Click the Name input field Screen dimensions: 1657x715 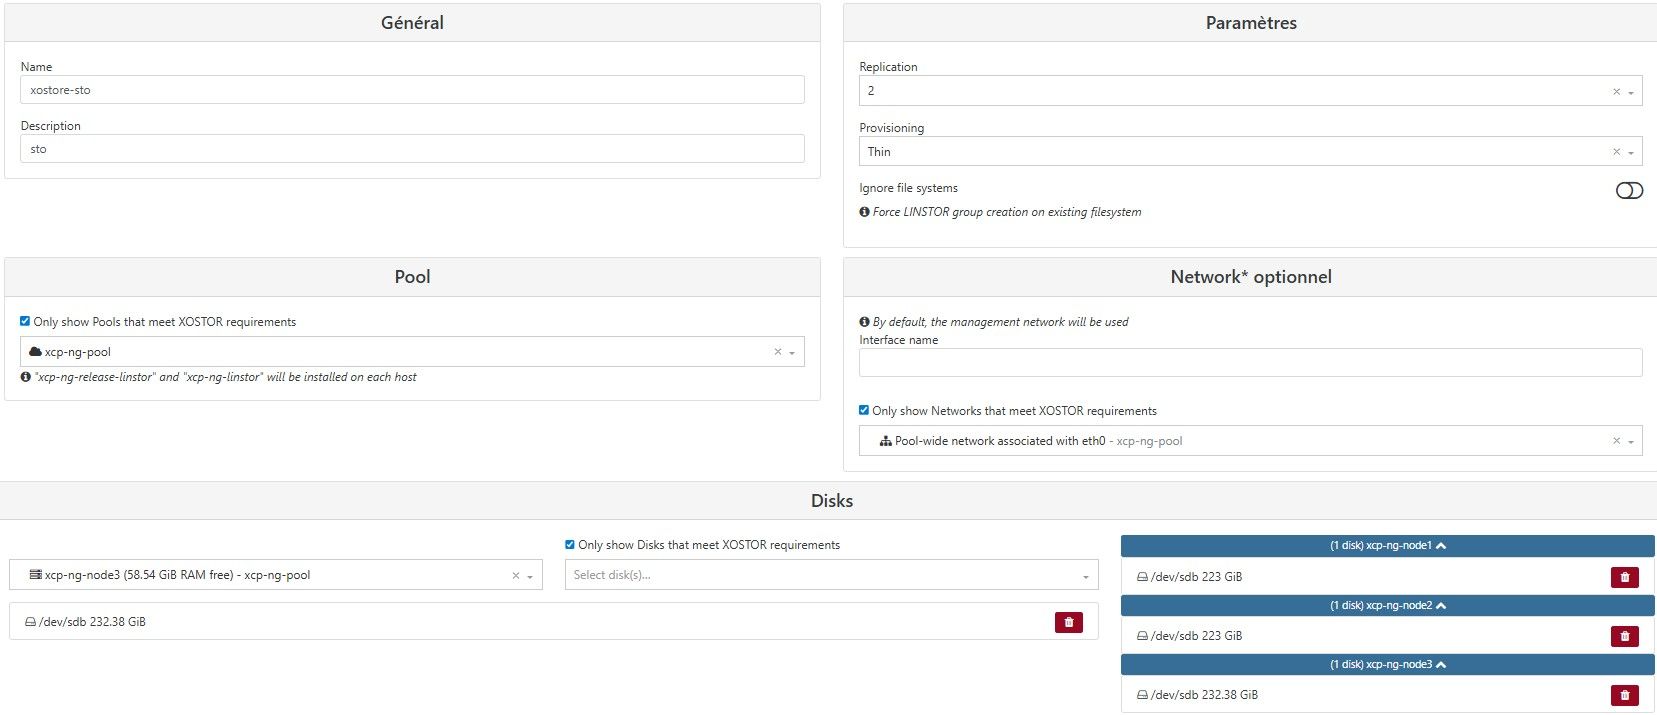(412, 90)
